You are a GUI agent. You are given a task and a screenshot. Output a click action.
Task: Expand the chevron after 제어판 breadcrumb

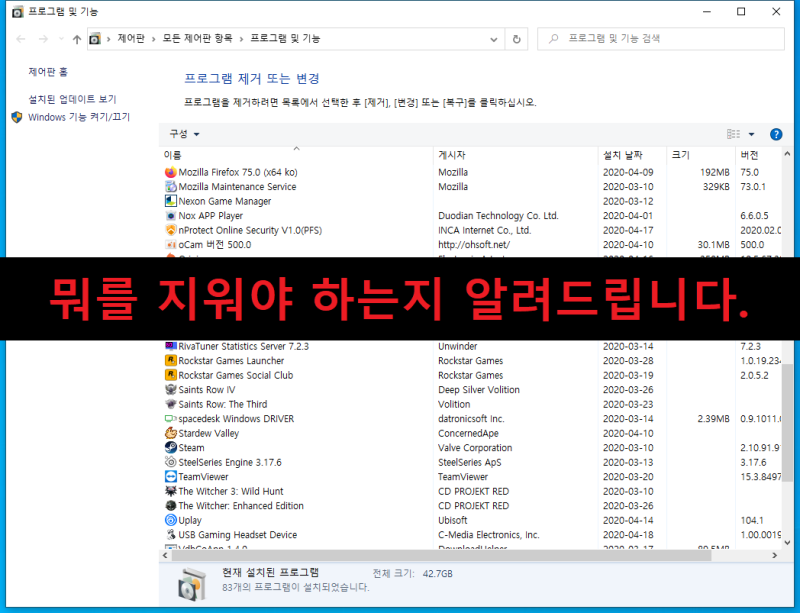(154, 39)
